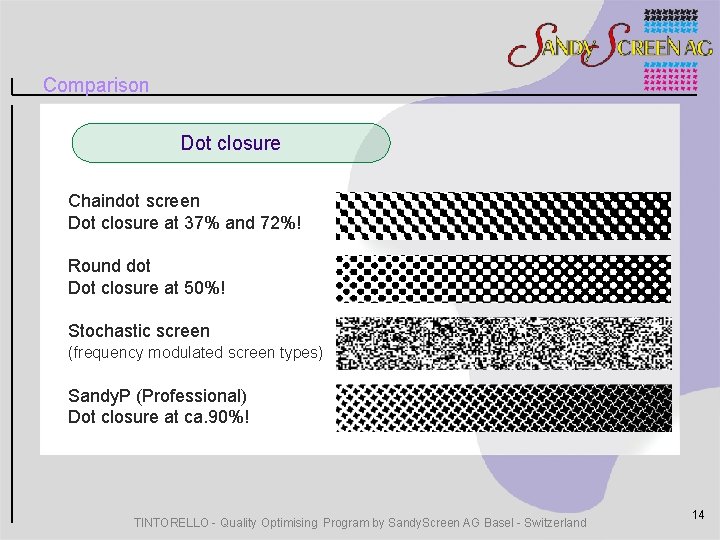Click the TINTORELLO footer text
720x540 pixels.
360,523
